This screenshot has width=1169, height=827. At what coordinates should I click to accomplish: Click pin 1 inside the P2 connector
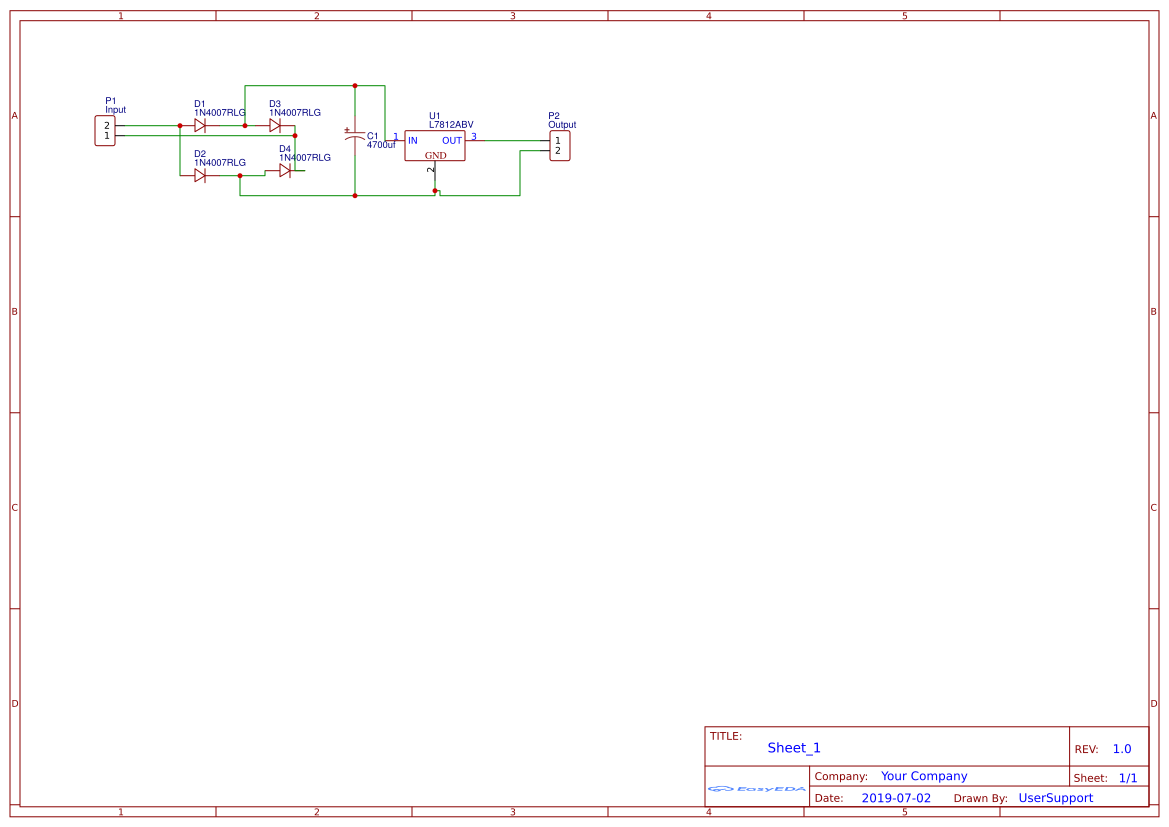[x=558, y=141]
